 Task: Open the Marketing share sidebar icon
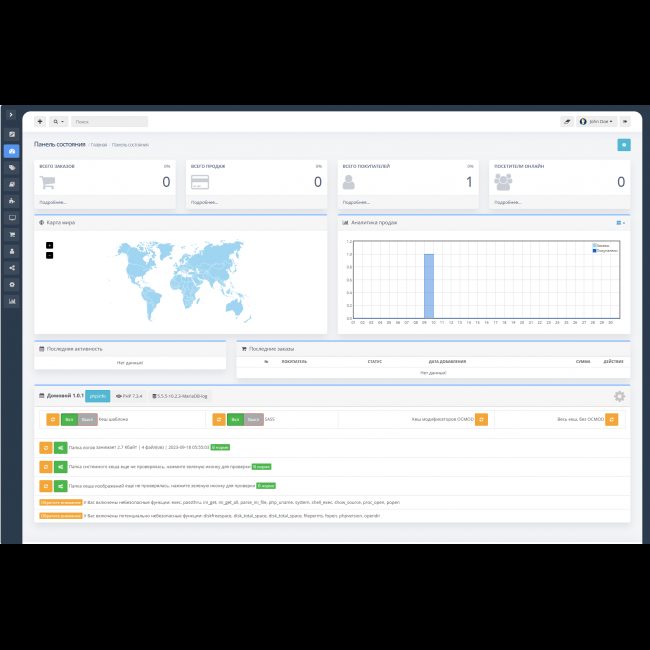(11, 267)
